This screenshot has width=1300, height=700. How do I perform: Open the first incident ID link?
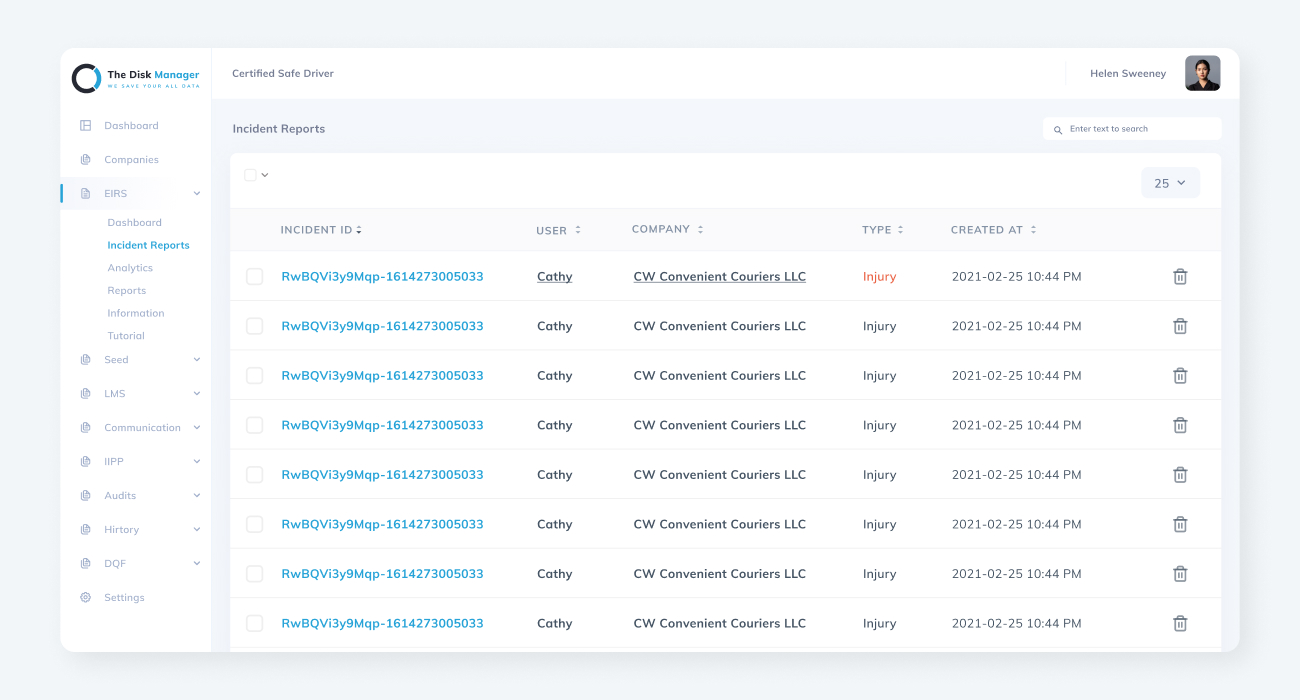click(x=382, y=277)
